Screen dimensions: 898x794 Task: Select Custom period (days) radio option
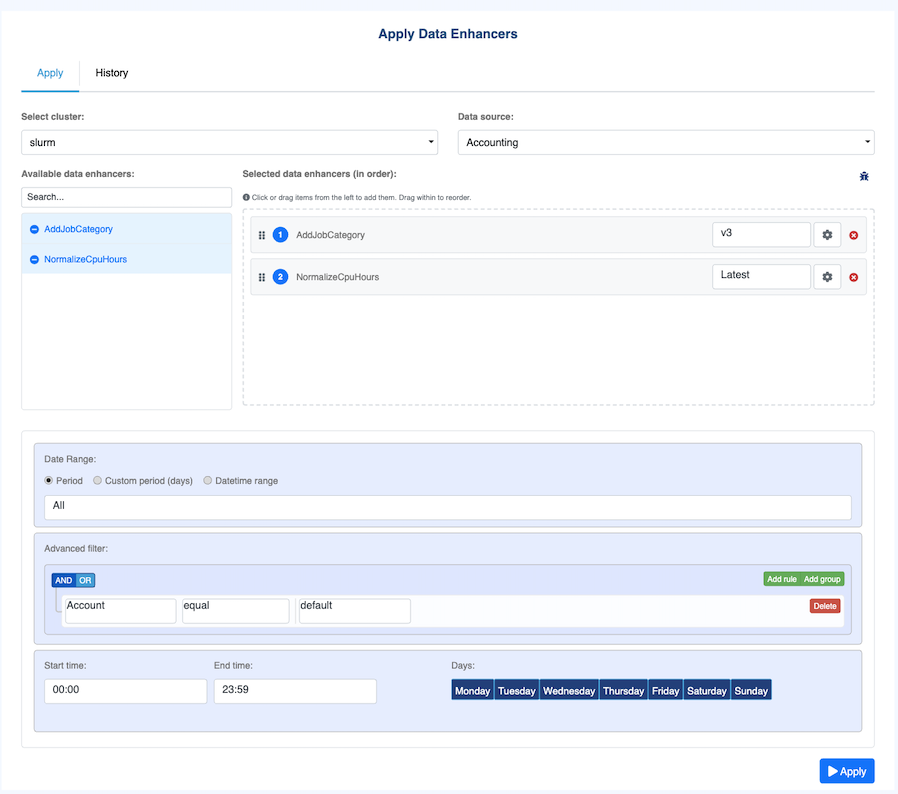97,480
